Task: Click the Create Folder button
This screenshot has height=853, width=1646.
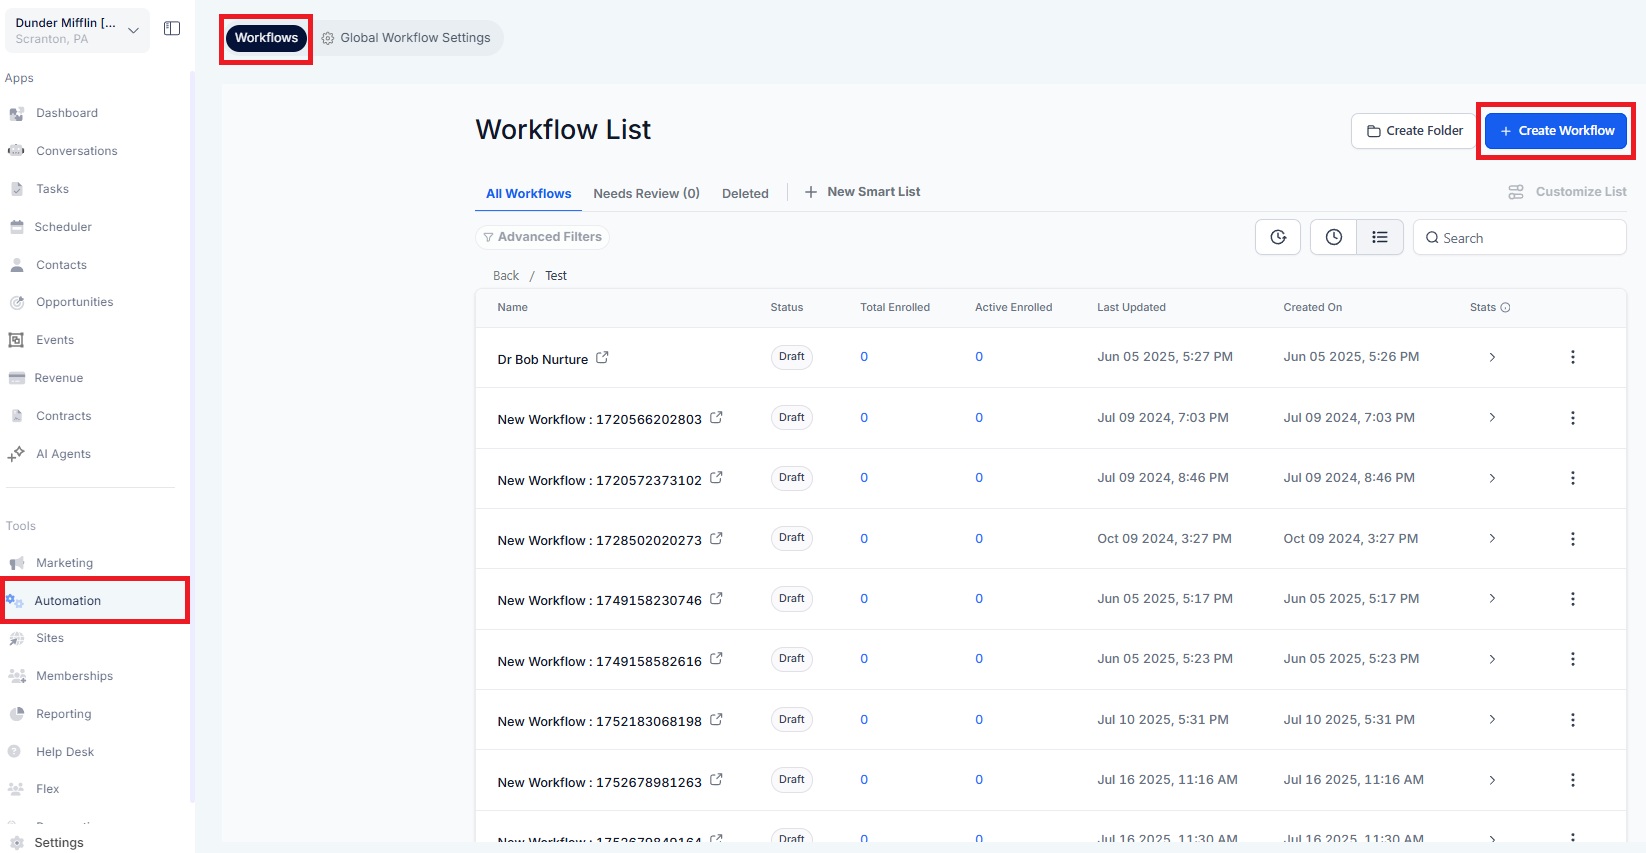Action: (x=1414, y=131)
